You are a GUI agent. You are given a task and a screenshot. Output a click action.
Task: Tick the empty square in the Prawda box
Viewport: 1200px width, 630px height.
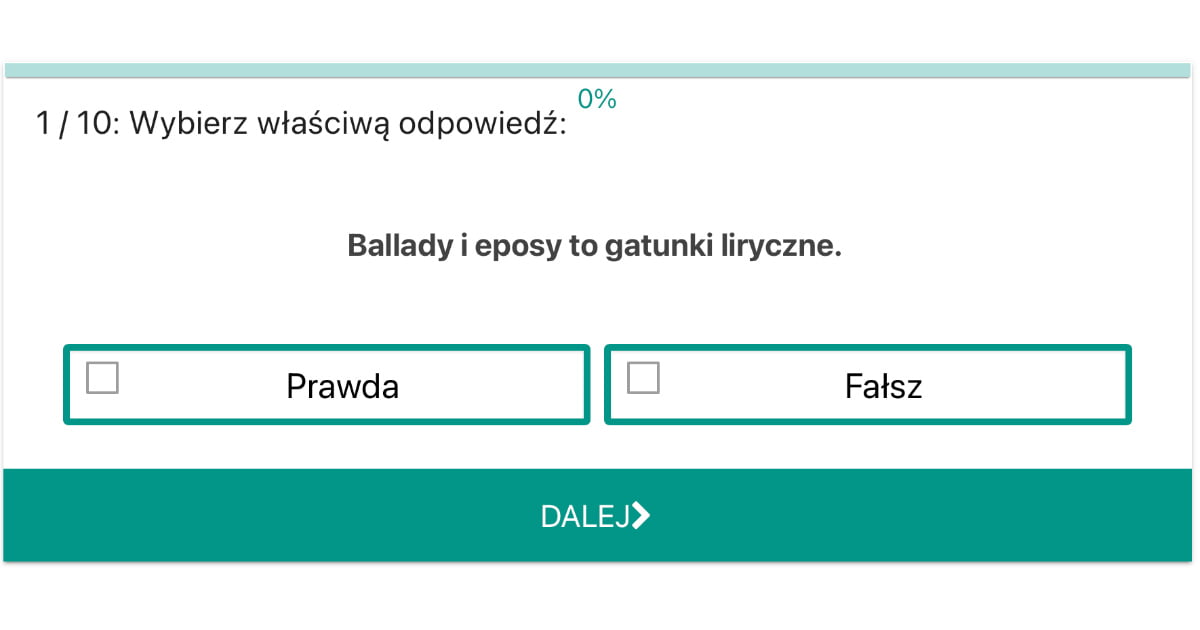click(102, 378)
